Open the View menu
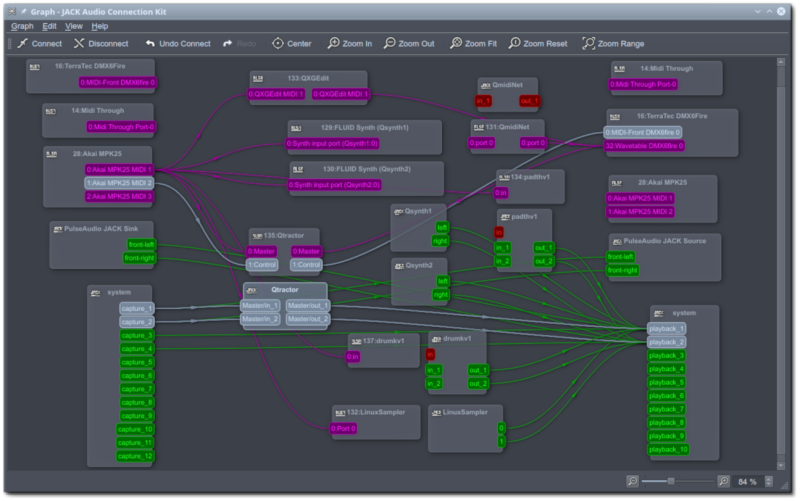Viewport: 800px width, 501px height. pyautogui.click(x=74, y=26)
